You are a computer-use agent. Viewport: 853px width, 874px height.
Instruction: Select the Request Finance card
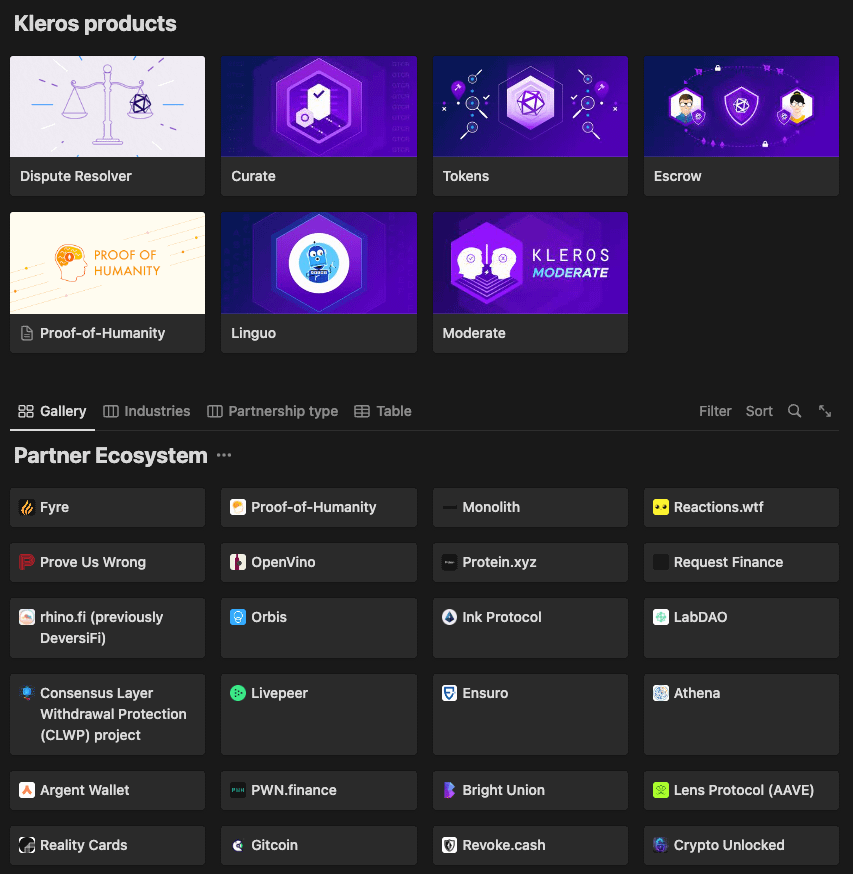pos(741,562)
